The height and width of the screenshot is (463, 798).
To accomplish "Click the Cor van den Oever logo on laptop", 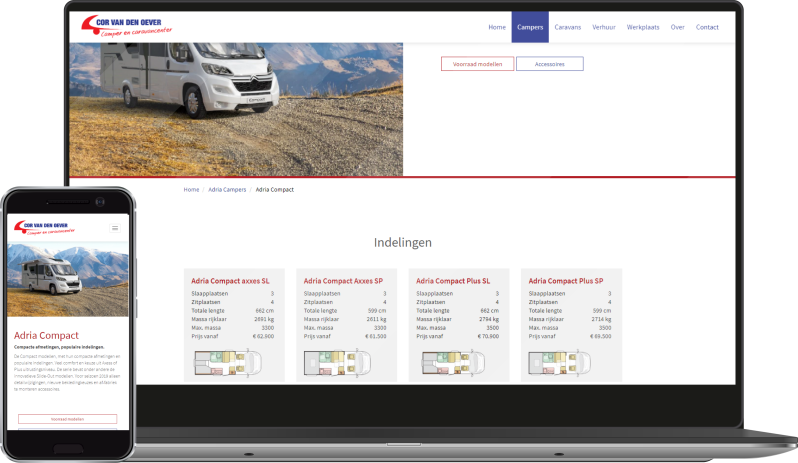I will coord(126,26).
